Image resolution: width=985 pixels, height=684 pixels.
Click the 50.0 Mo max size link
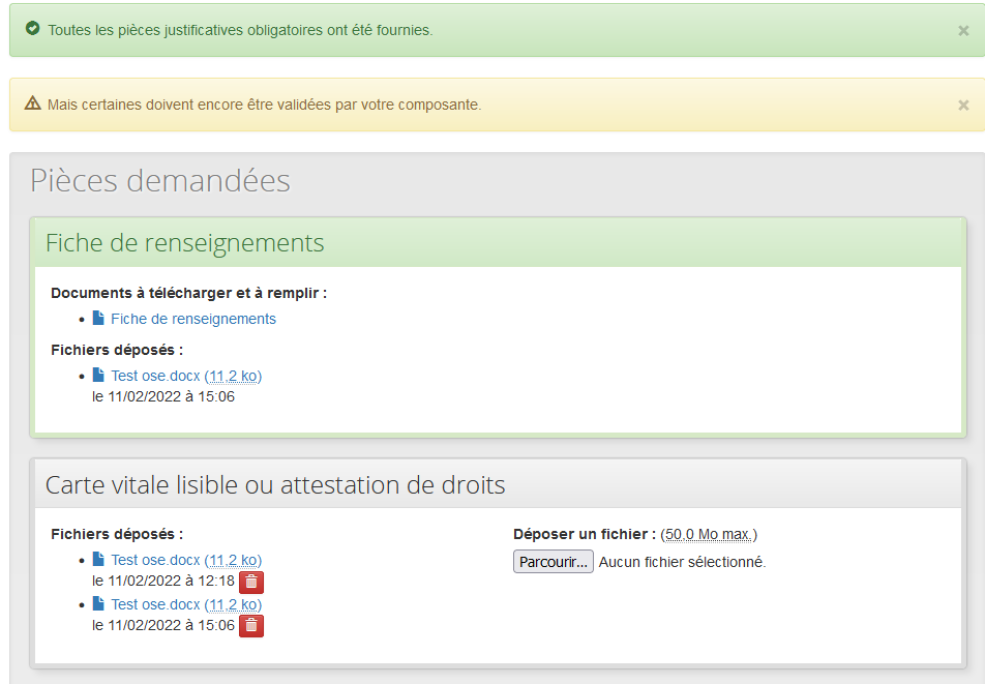[708, 533]
